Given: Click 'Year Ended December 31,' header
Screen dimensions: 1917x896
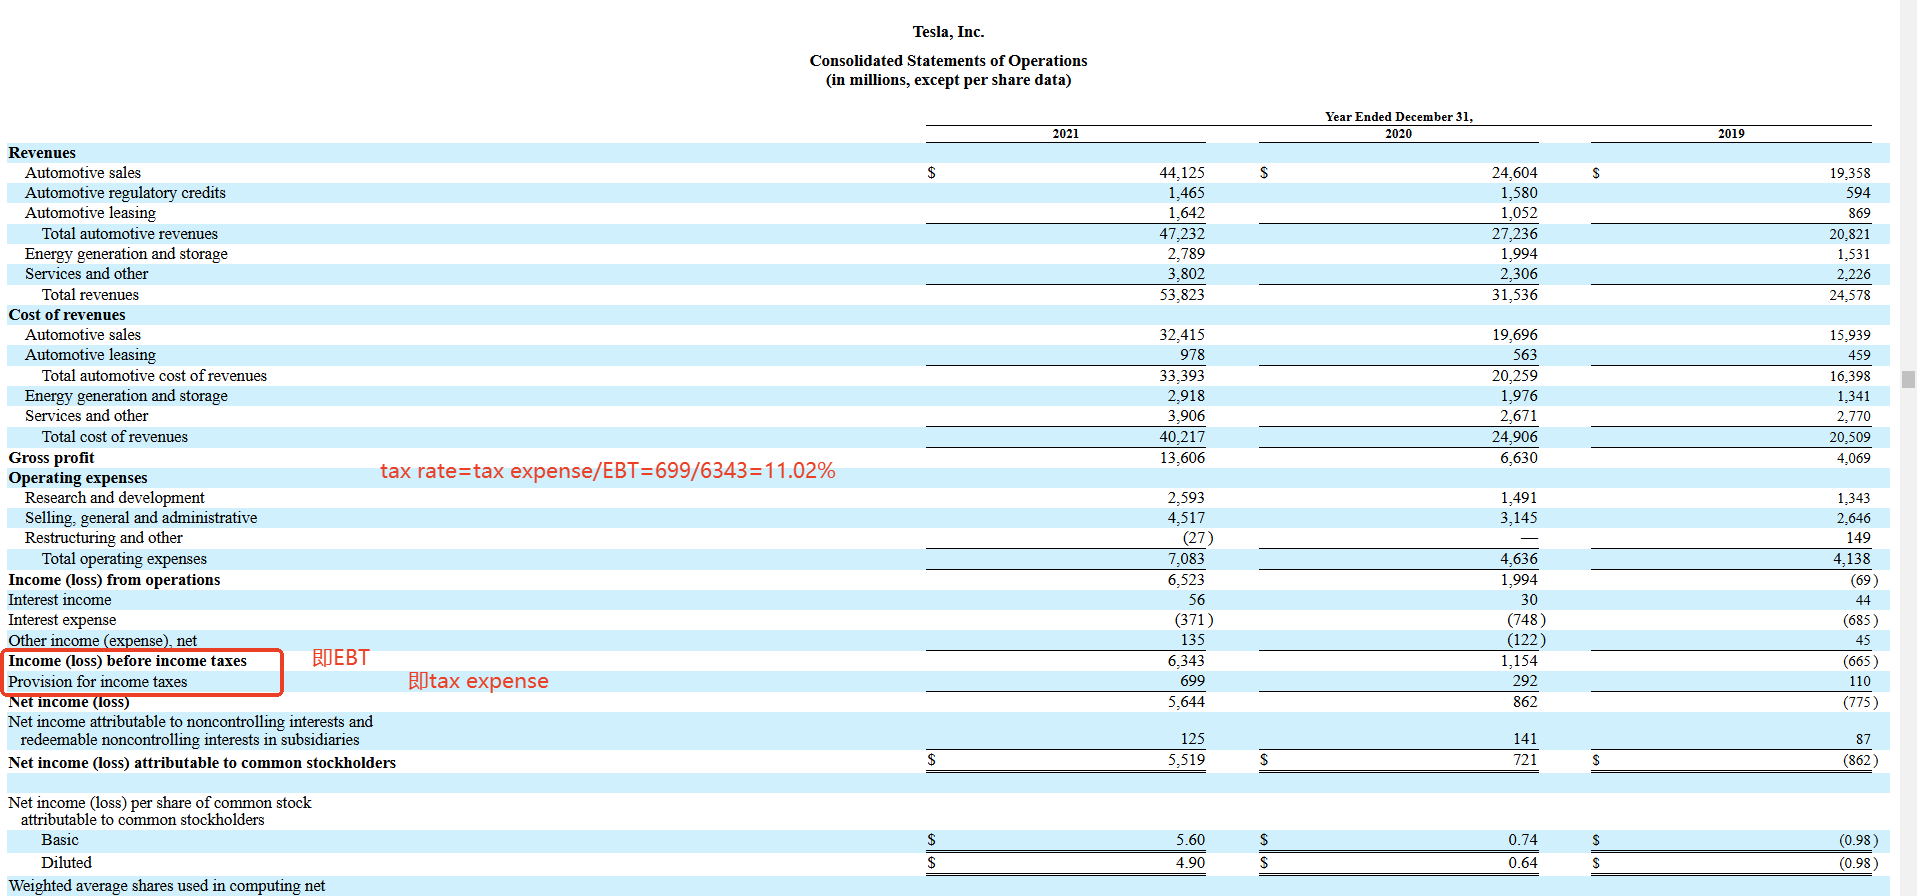Looking at the screenshot, I should point(1398,117).
